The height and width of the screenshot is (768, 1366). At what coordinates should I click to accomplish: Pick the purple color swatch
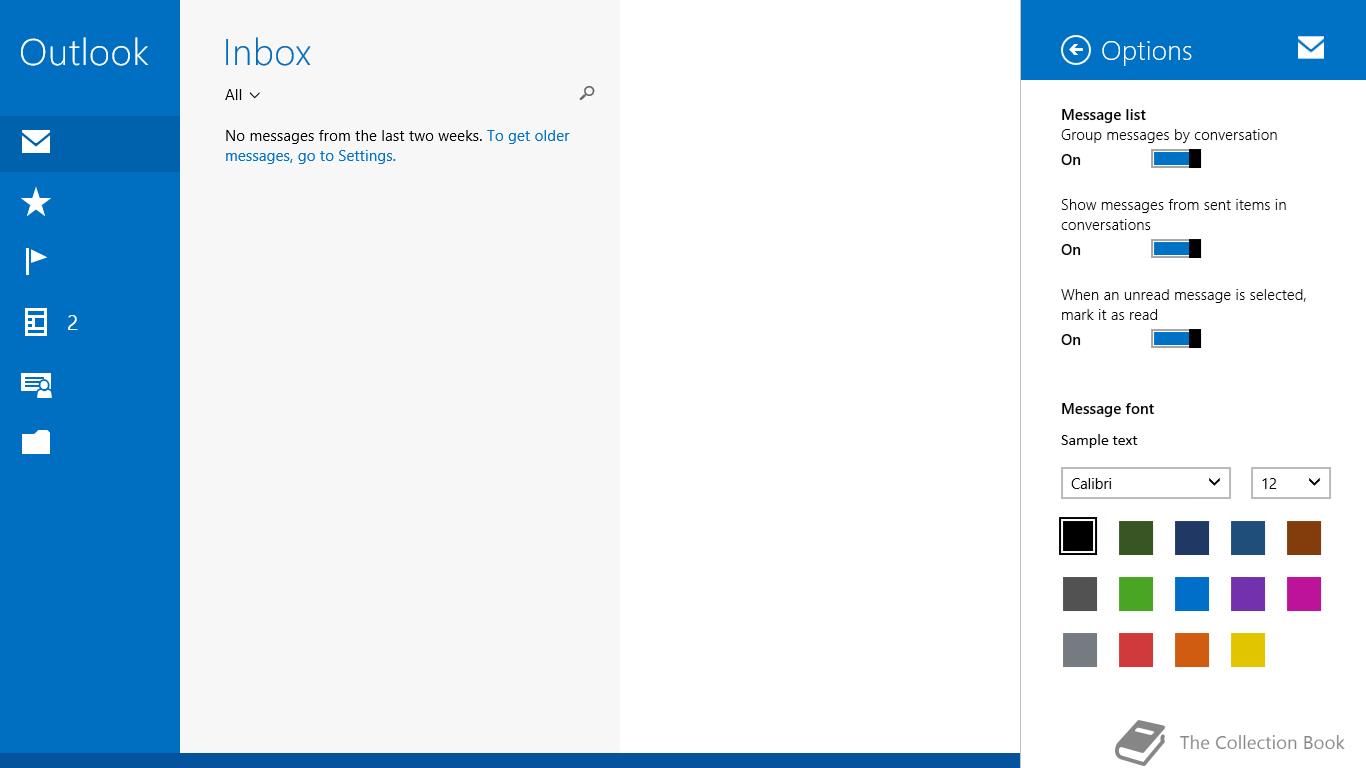click(1248, 594)
